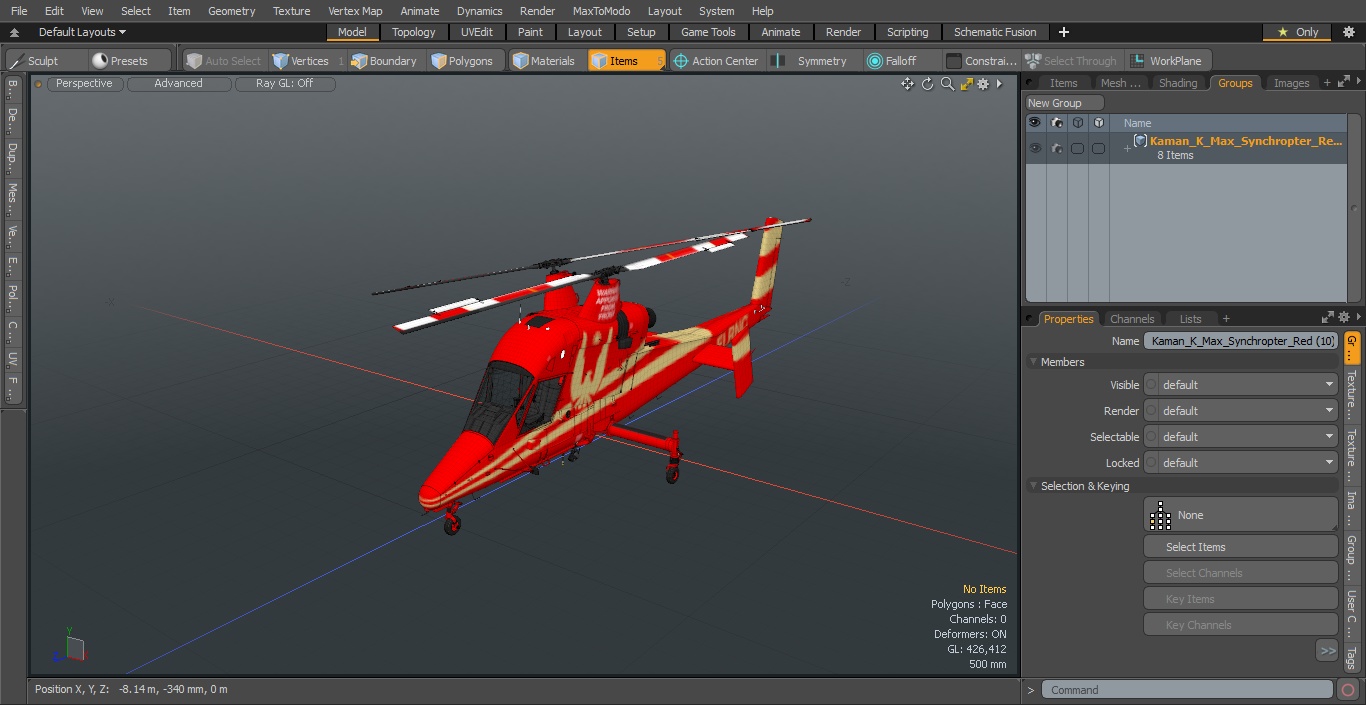The image size is (1366, 705).
Task: Click the eye column header in Groups
Action: coord(1034,123)
